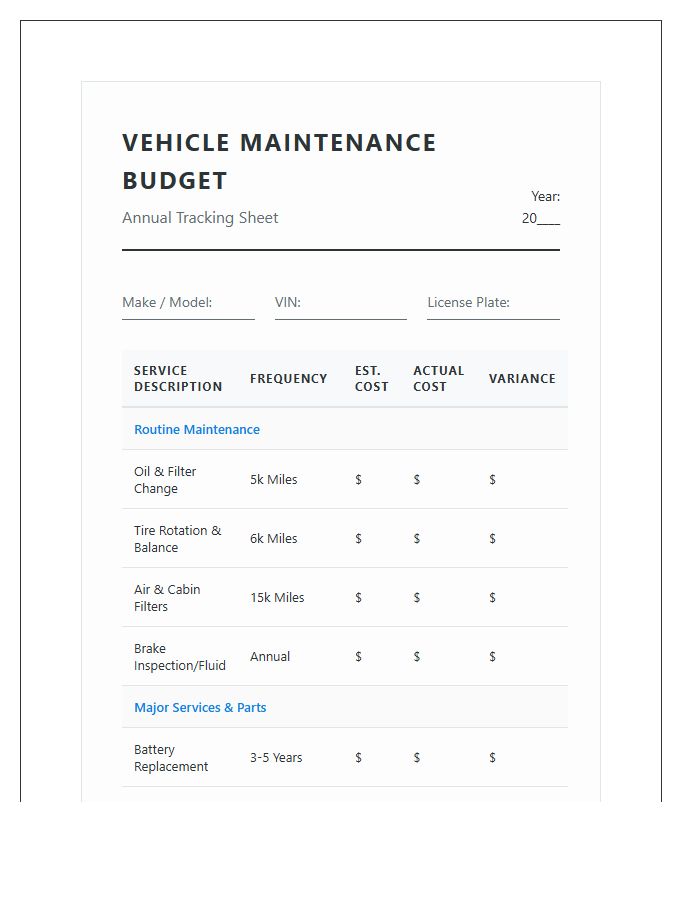Viewport: 700px width, 900px height.
Task: Click the 6k Miles frequency cell
Action: tap(290, 538)
